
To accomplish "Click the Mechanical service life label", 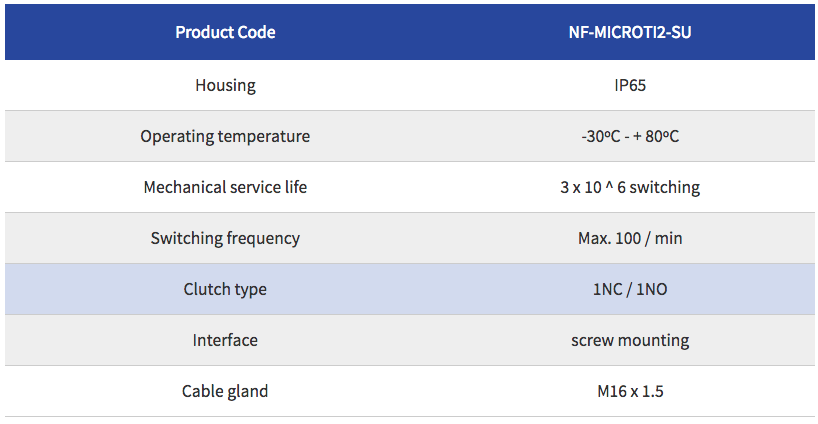I will pos(225,187).
